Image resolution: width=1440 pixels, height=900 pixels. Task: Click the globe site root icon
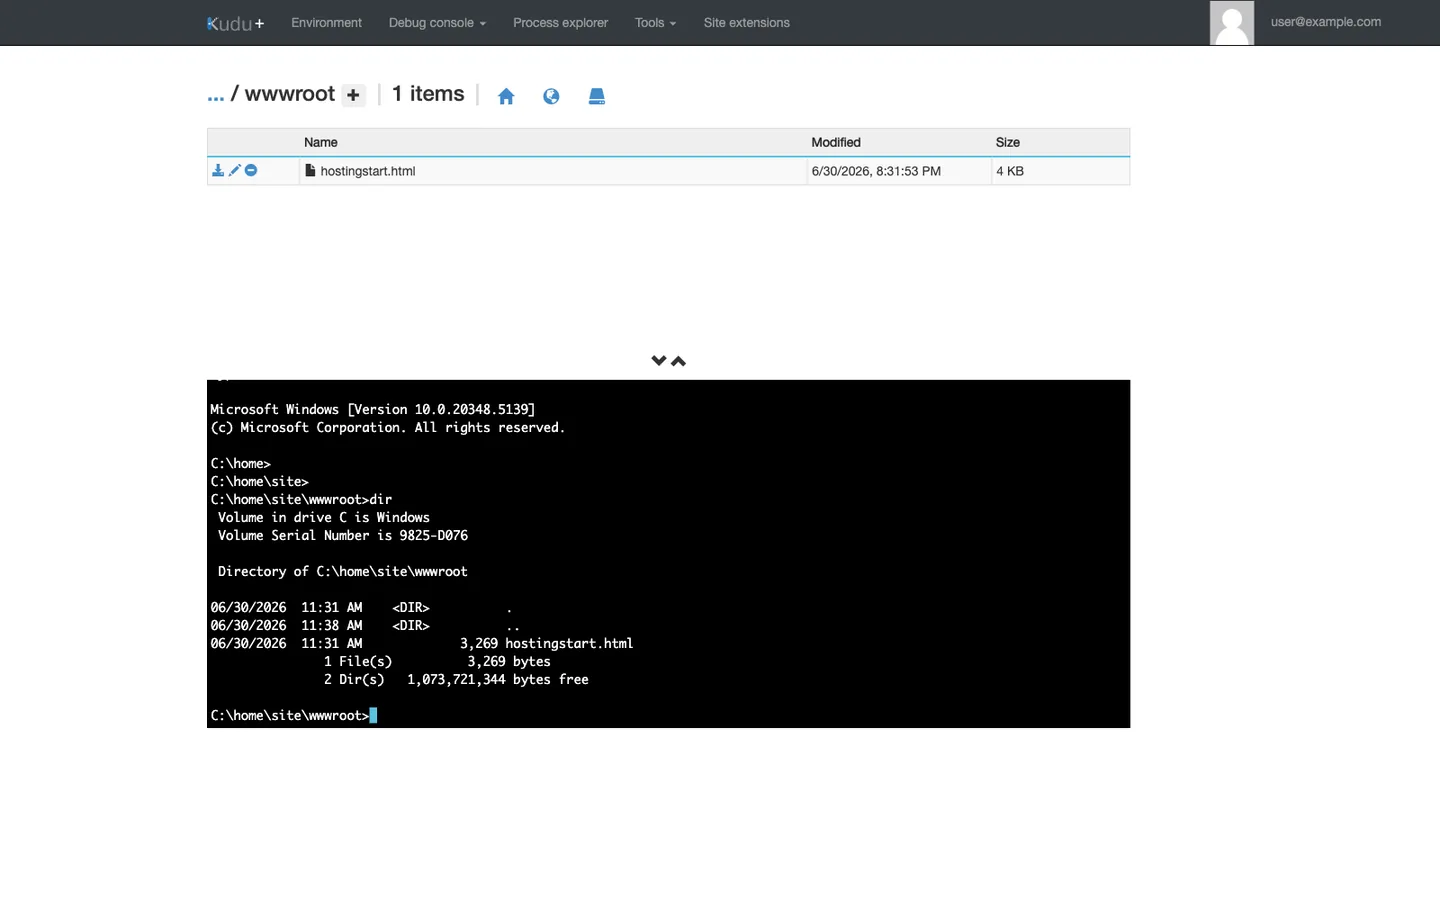point(551,96)
